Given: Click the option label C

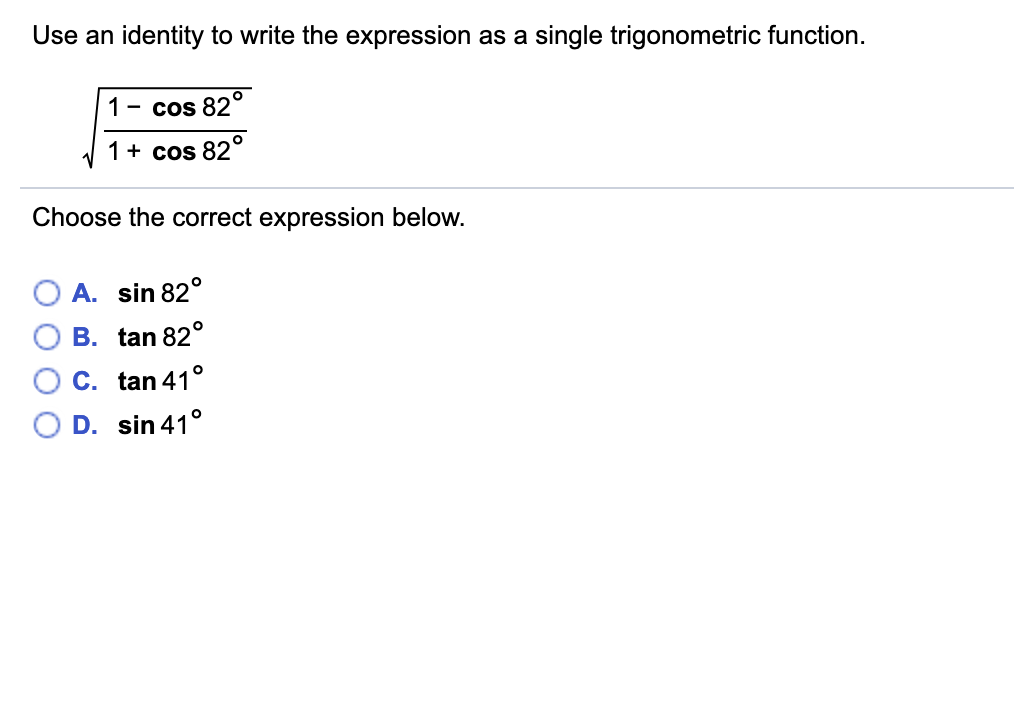Looking at the screenshot, I should [x=83, y=381].
